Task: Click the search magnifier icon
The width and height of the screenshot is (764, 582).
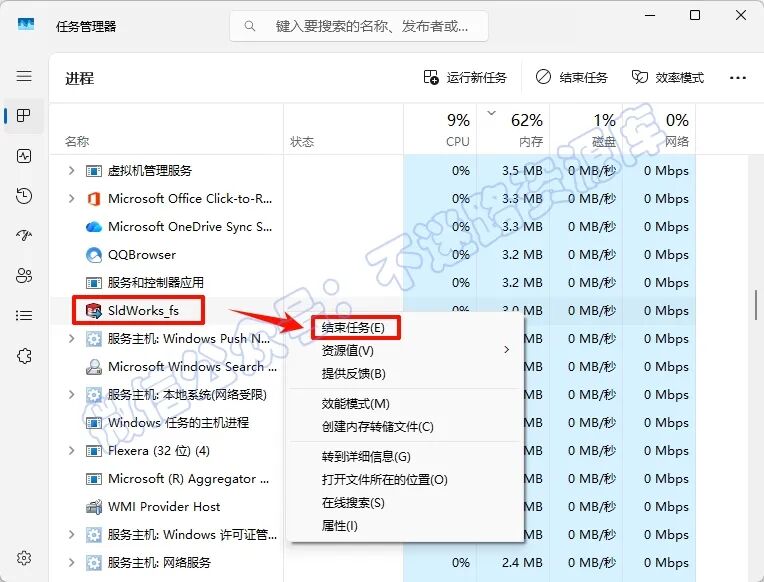Action: coord(249,26)
